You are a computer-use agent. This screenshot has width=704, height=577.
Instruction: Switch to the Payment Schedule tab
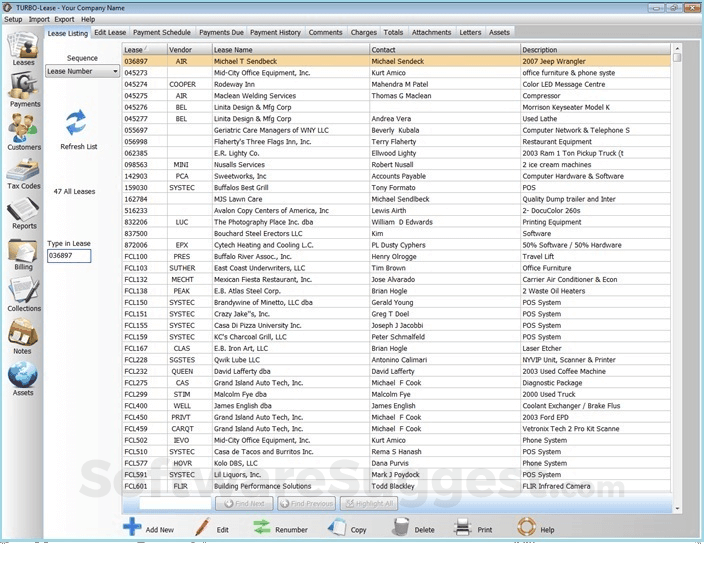pyautogui.click(x=162, y=33)
